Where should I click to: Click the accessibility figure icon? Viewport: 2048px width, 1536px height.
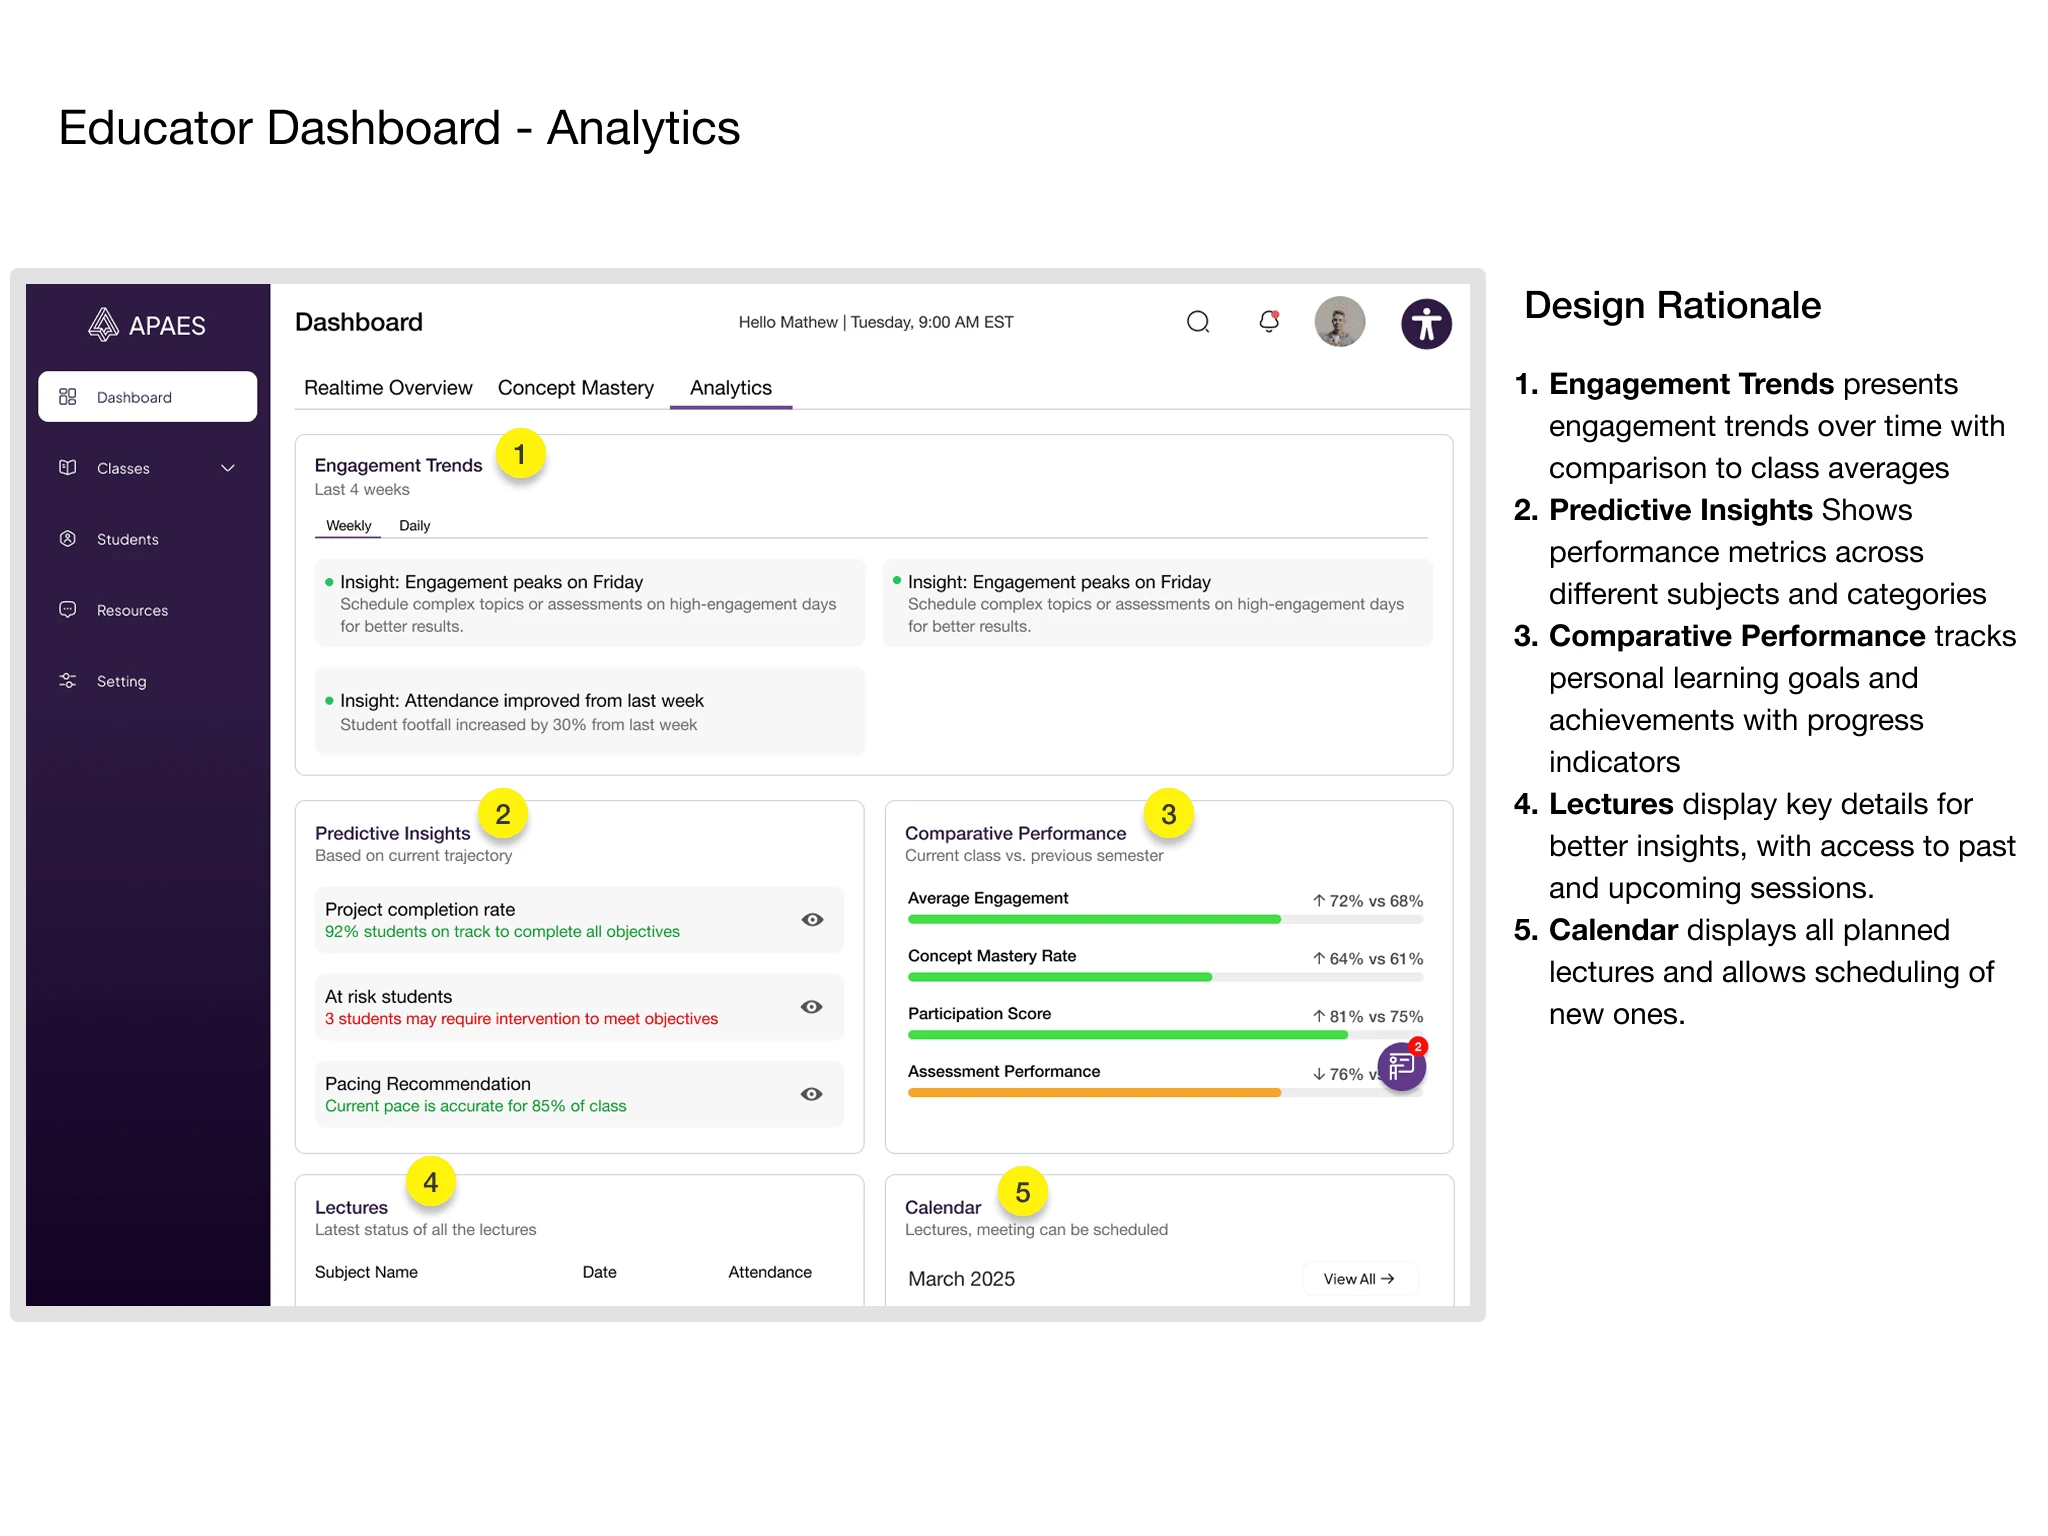(1426, 324)
